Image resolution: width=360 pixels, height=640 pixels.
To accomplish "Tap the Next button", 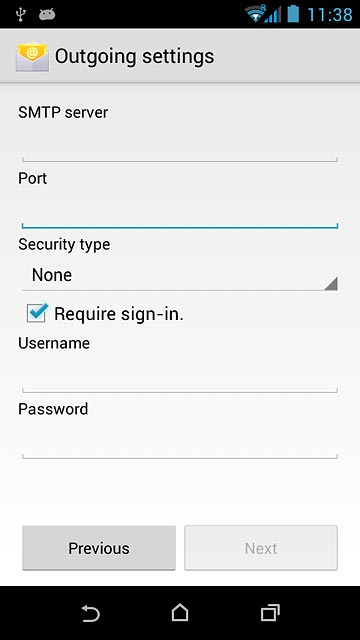I will pos(261,548).
